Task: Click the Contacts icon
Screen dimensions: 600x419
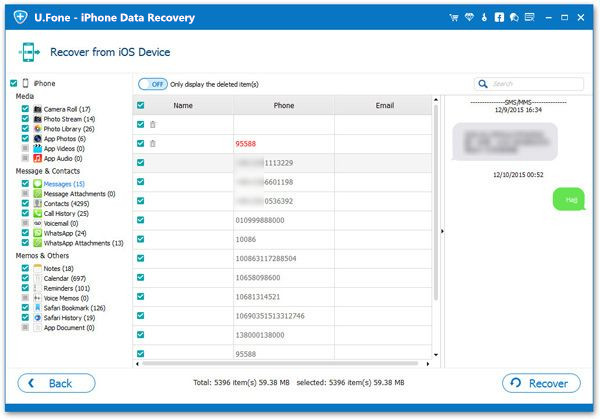Action: coord(38,204)
